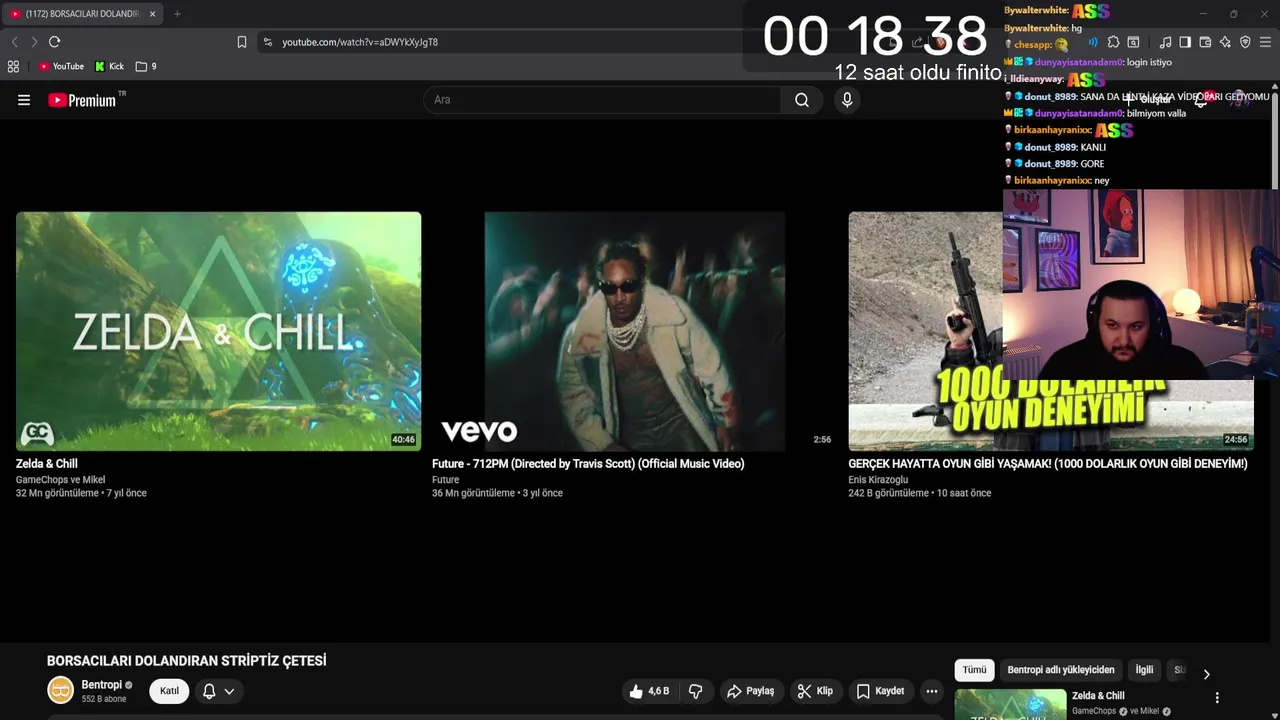Click the 36 Mn görüntüleme • 3 yıl önce text
Viewport: 1280px width, 720px height.
497,493
